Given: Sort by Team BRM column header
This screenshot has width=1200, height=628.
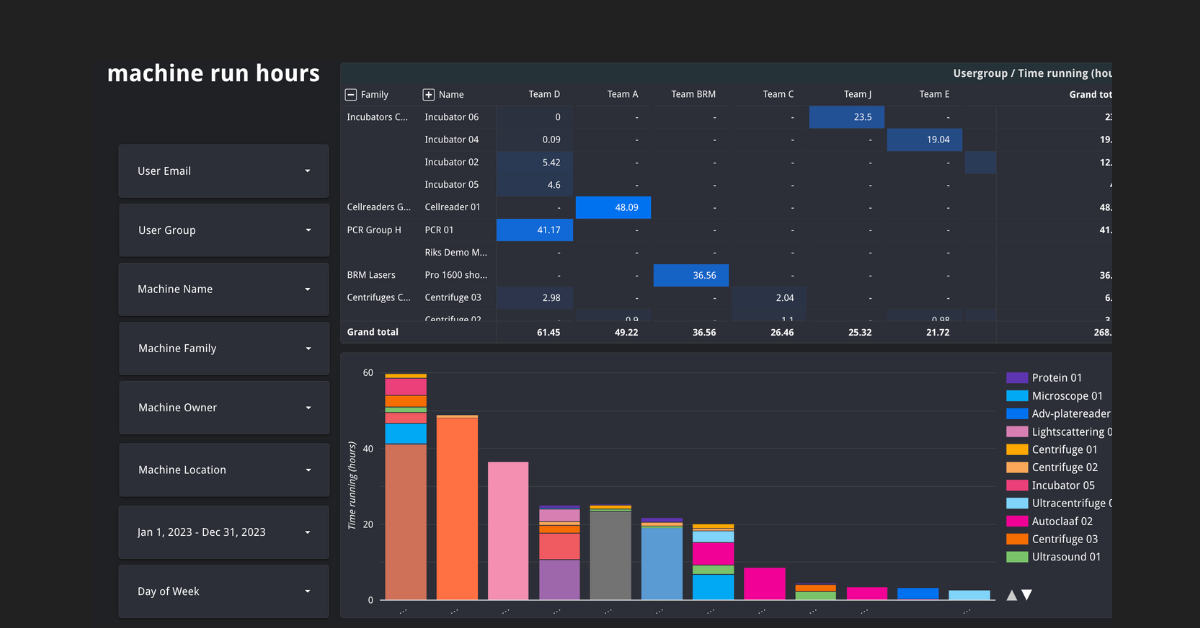Looking at the screenshot, I should 696,95.
